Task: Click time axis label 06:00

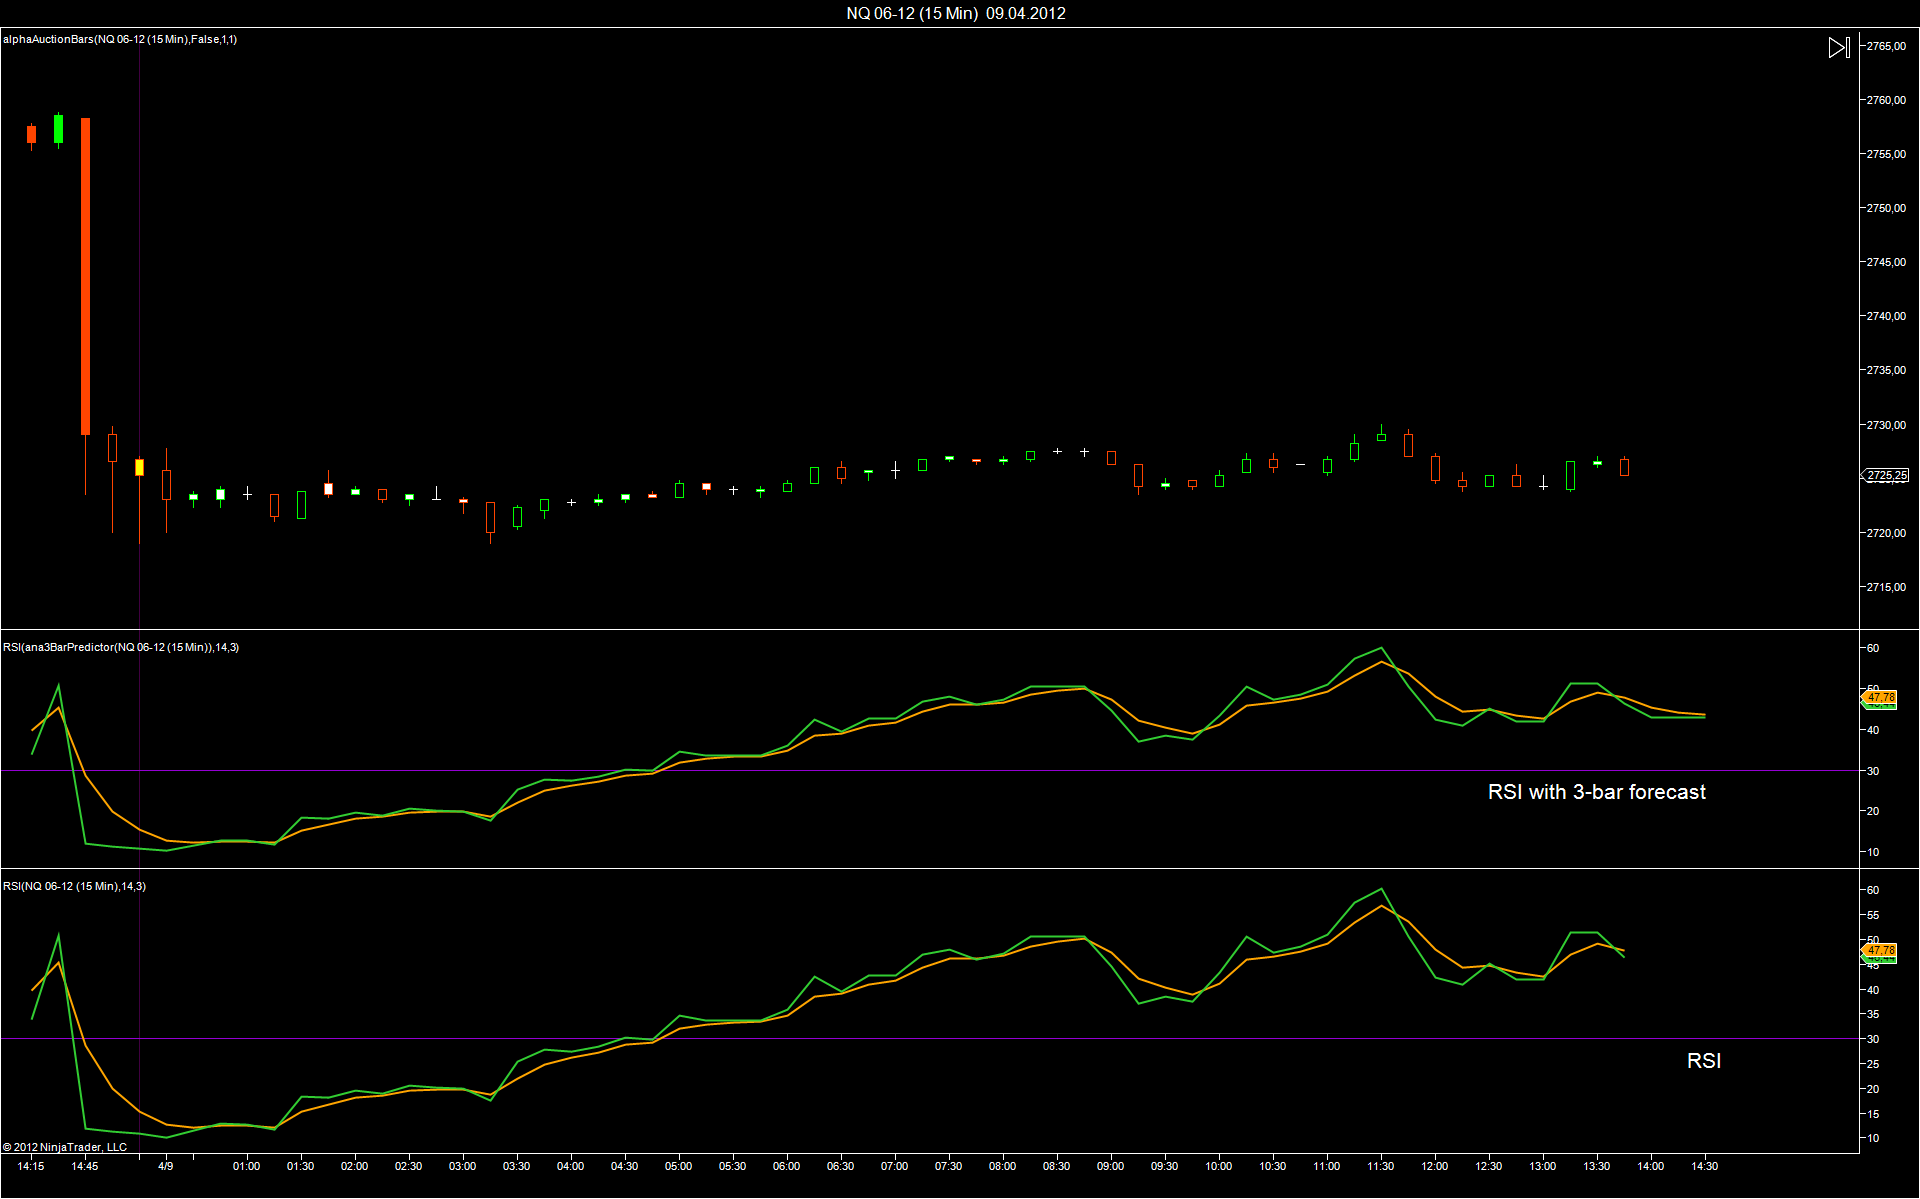Action: click(x=787, y=1166)
